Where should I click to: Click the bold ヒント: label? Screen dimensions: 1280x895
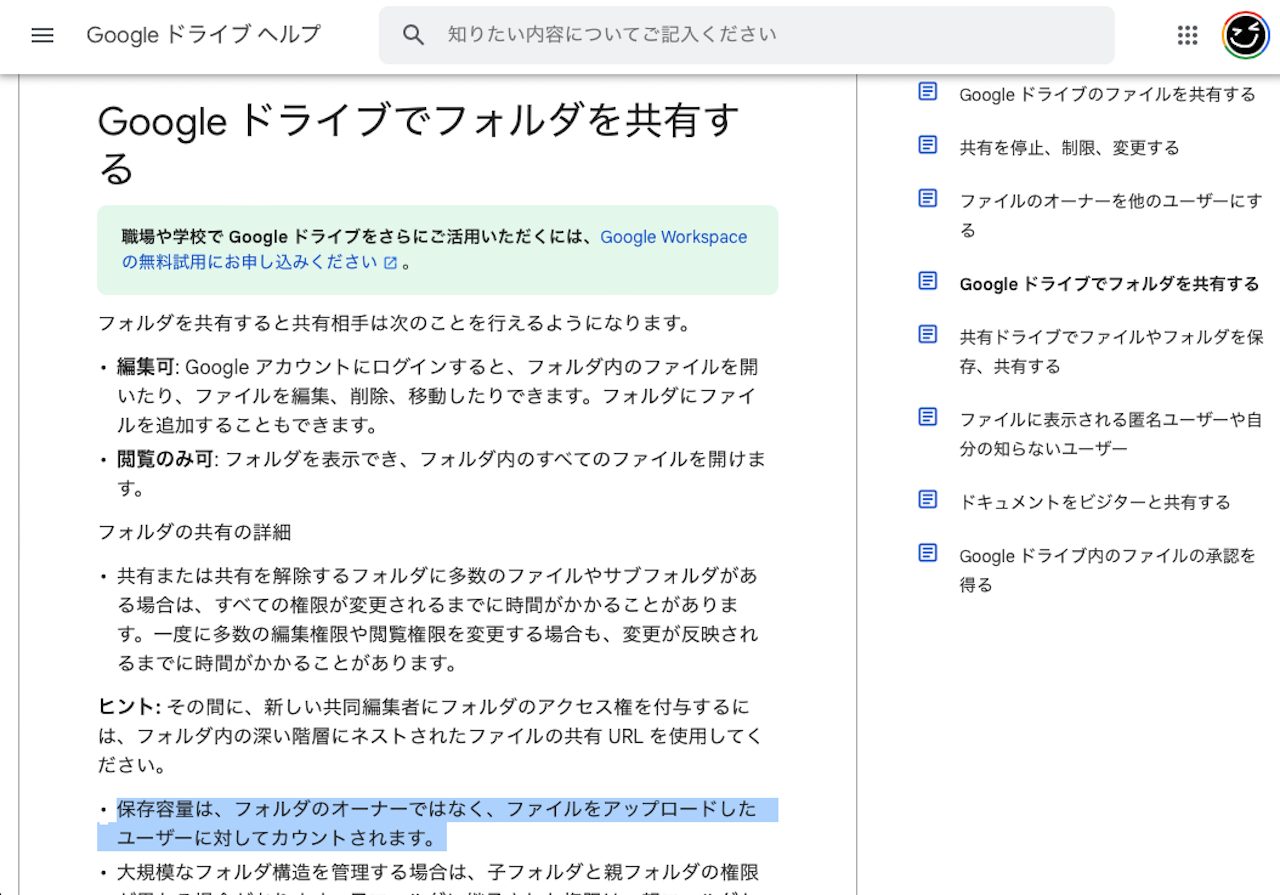[129, 707]
